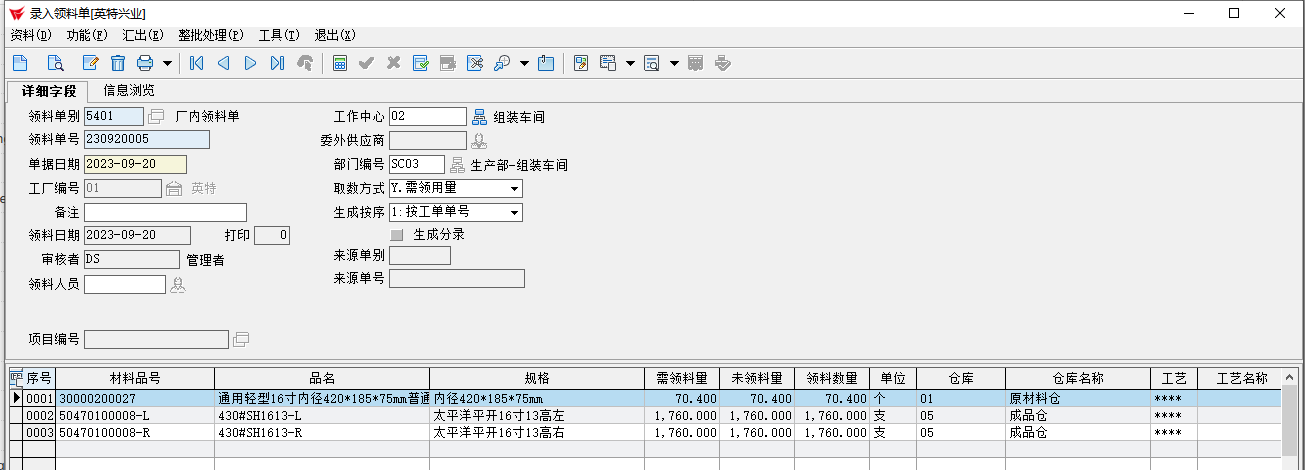This screenshot has width=1305, height=470.
Task: Click the new document toolbar icon
Action: (x=20, y=63)
